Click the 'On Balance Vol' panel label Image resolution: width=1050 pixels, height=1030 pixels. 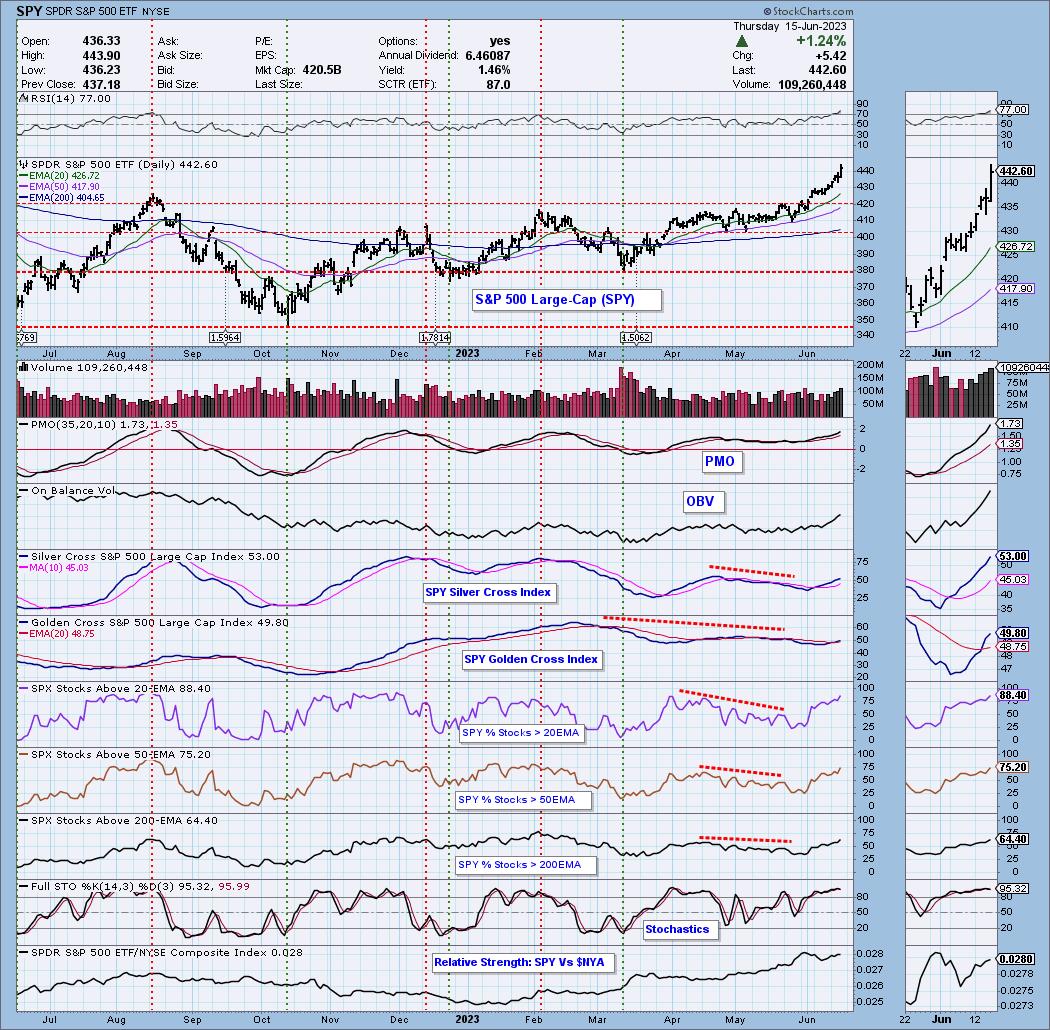(x=72, y=491)
